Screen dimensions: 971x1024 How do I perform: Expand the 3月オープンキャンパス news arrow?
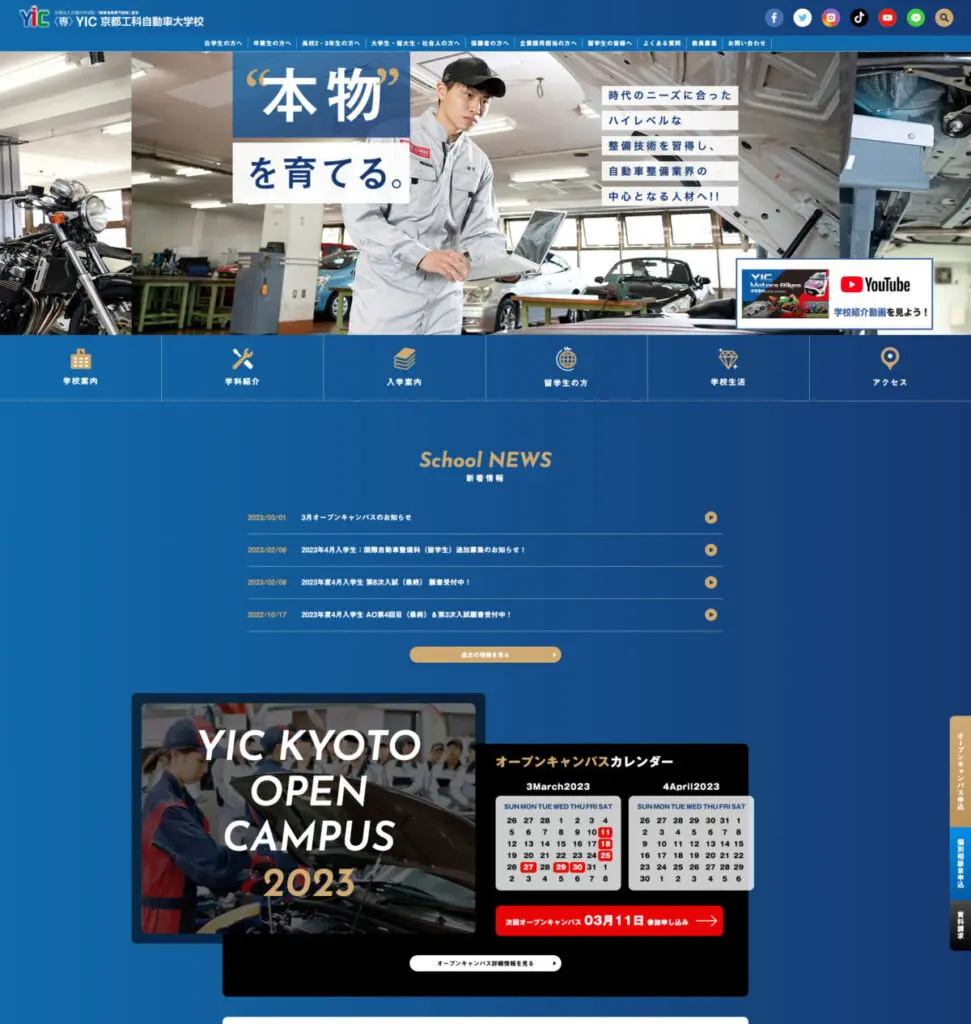(711, 517)
